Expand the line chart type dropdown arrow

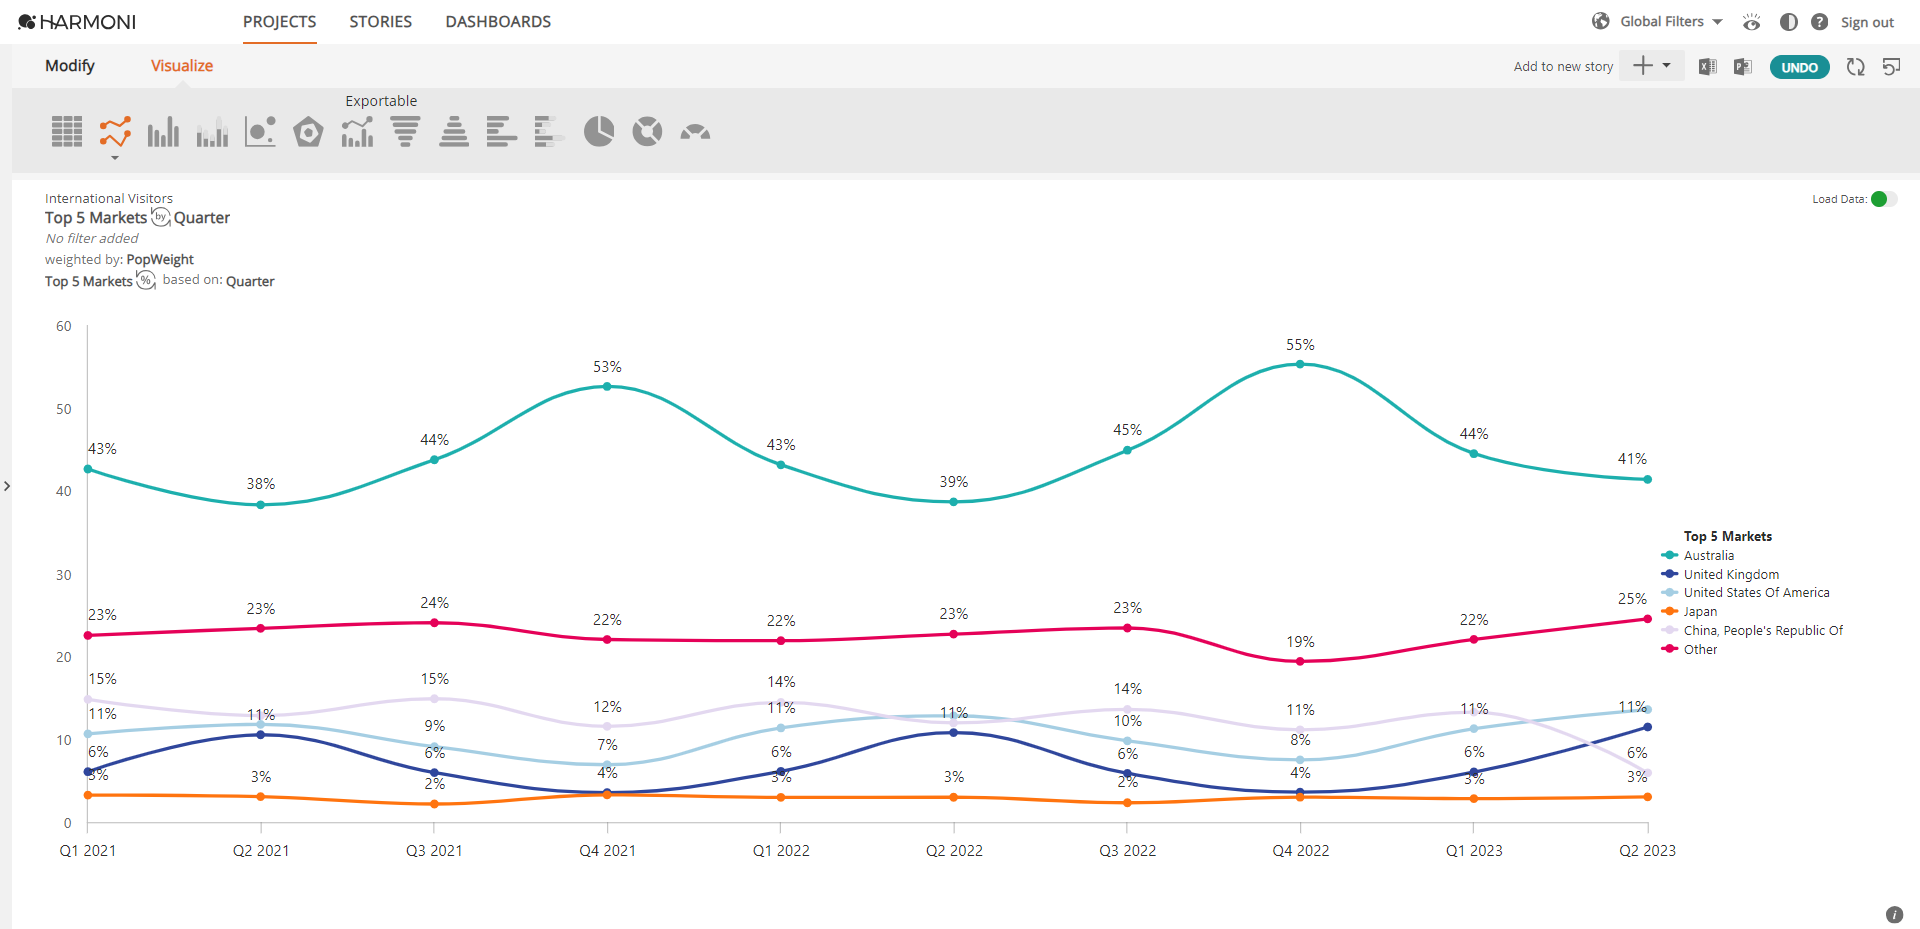(114, 156)
